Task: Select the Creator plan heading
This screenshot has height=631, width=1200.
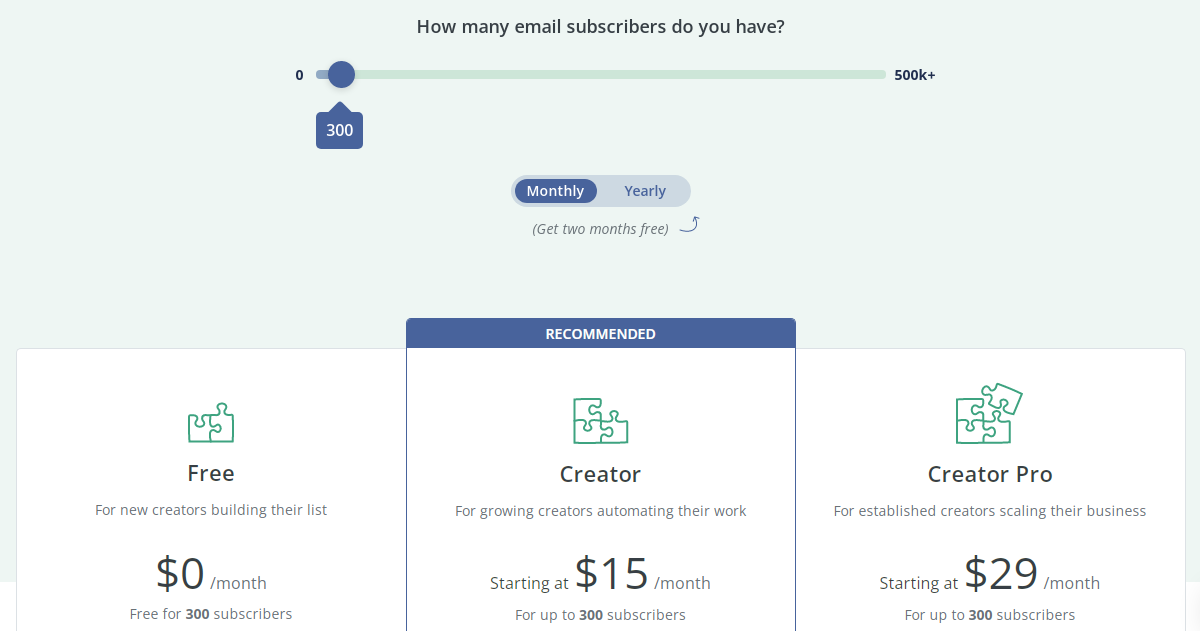Action: click(x=600, y=474)
